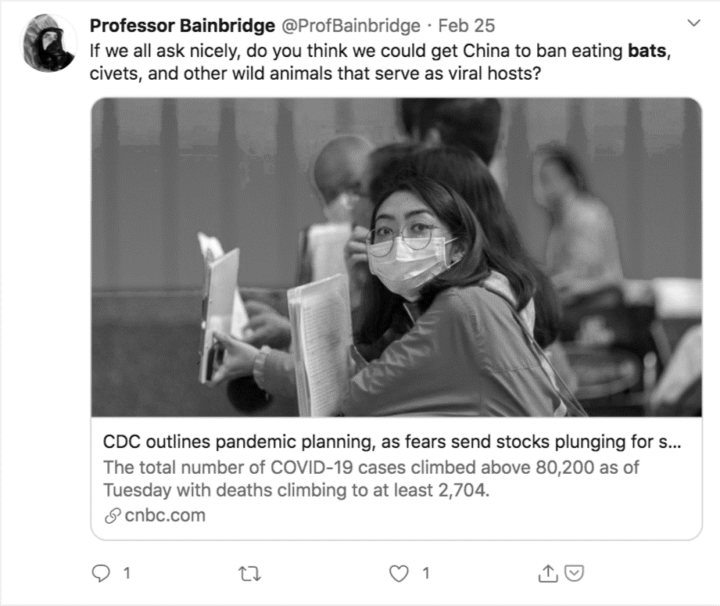
Task: Click the share upload arrow icon
Action: 548,573
